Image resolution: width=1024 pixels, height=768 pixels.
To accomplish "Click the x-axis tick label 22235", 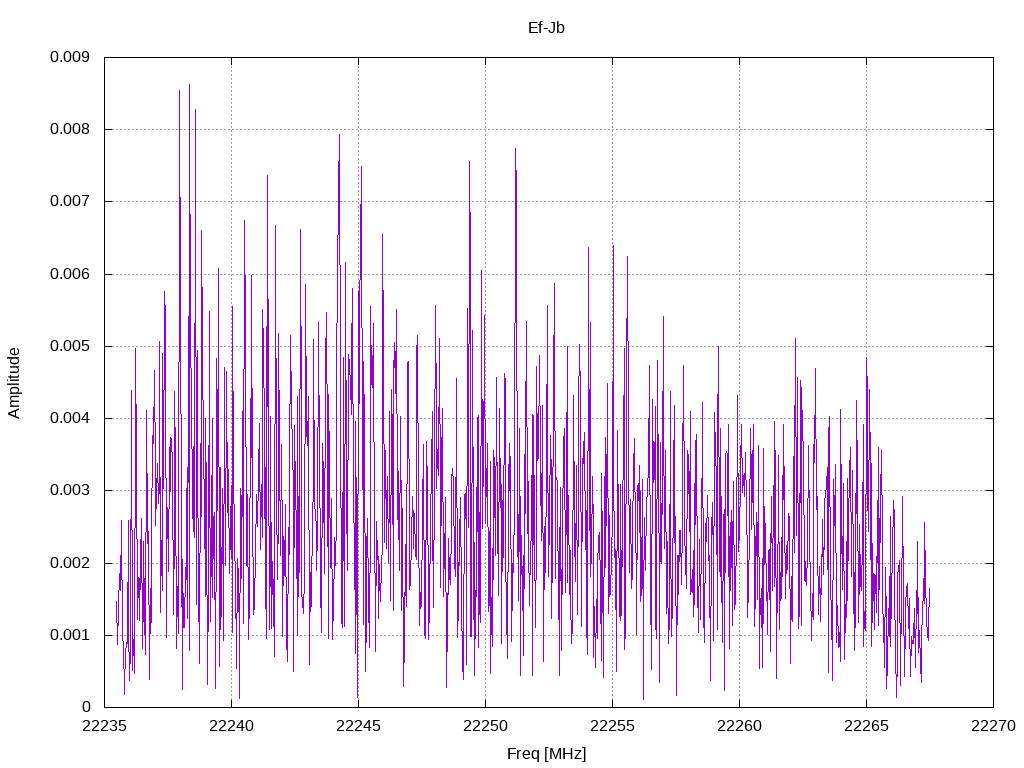I will [x=104, y=726].
